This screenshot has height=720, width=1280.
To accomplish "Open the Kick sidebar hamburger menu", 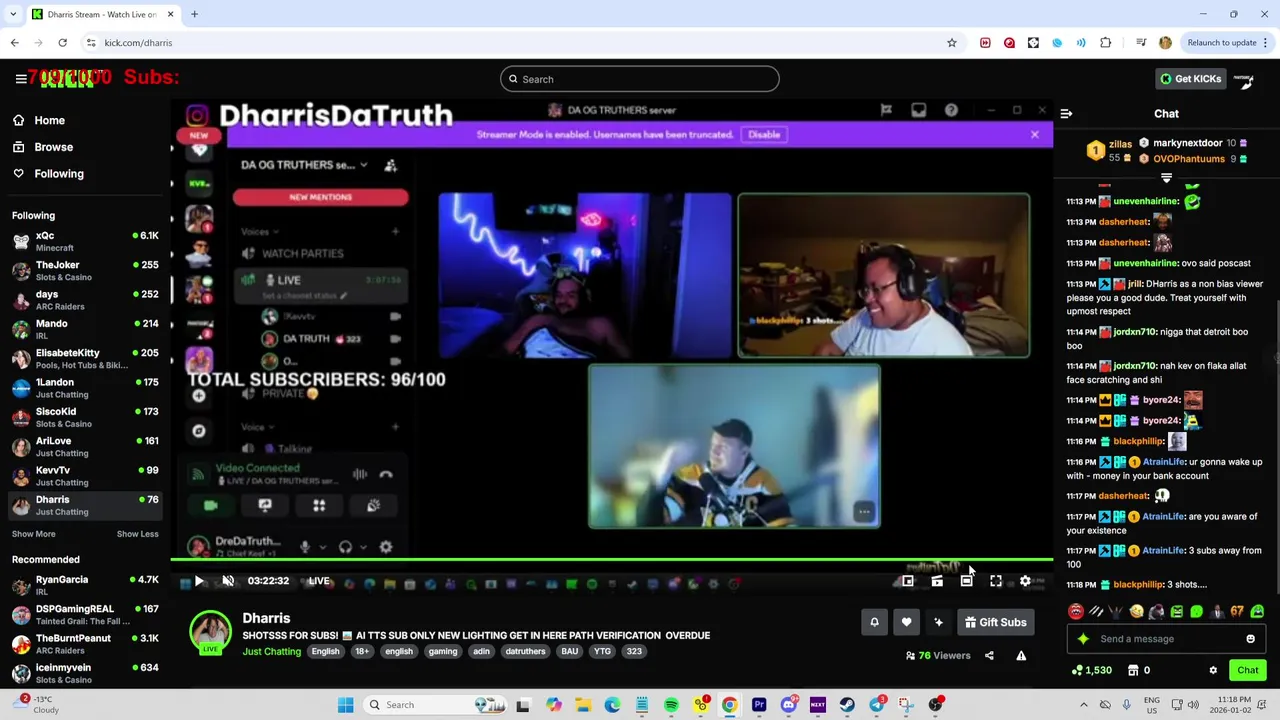I will pos(20,79).
